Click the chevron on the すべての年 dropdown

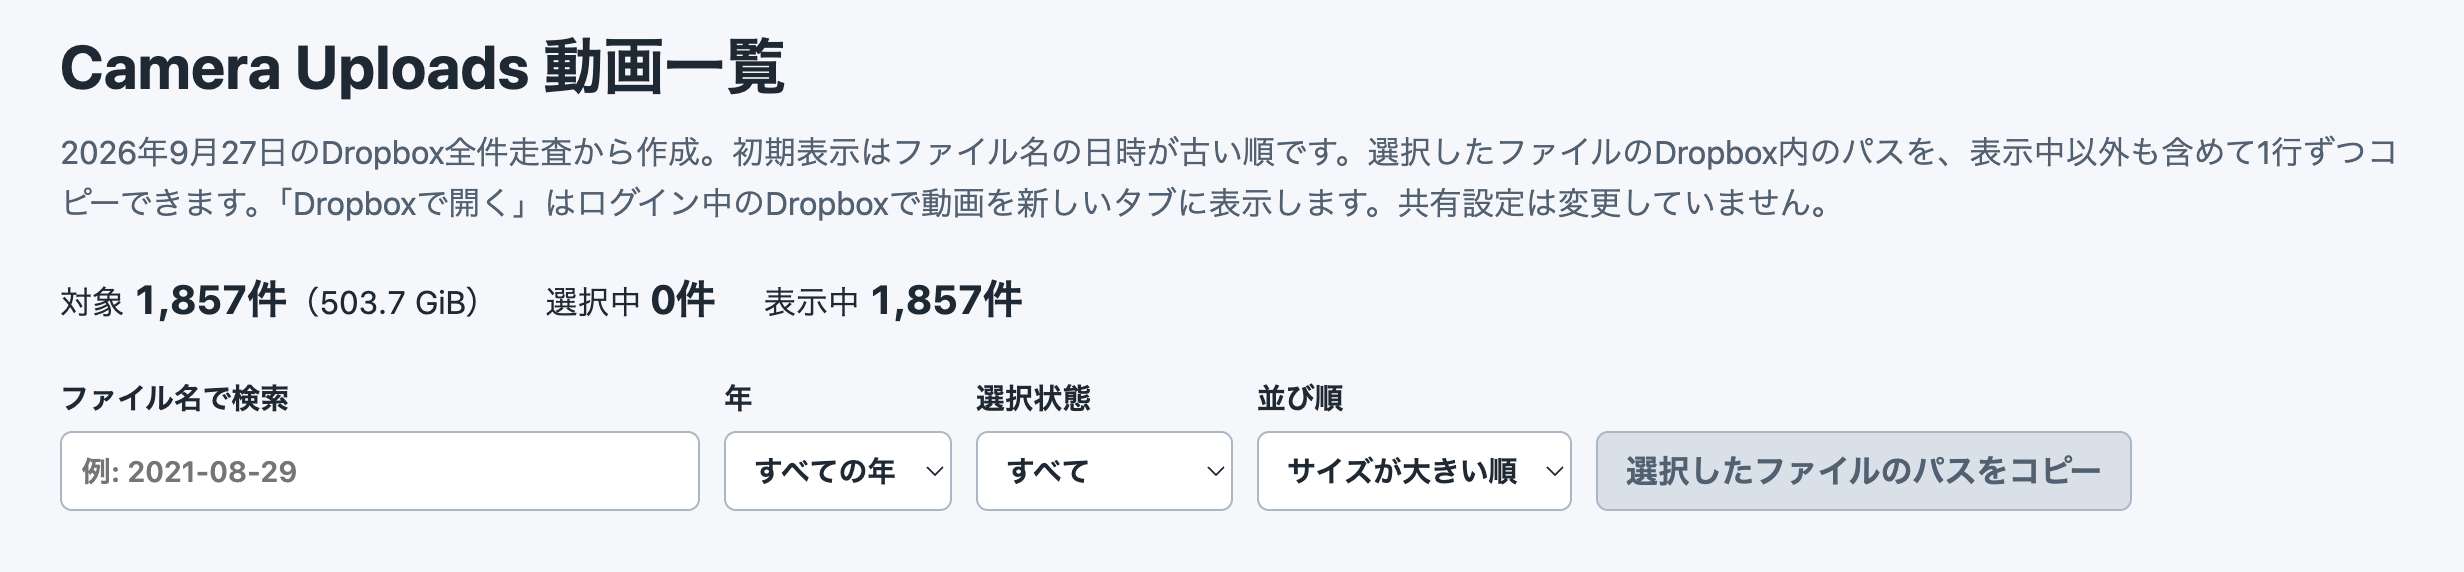click(934, 471)
